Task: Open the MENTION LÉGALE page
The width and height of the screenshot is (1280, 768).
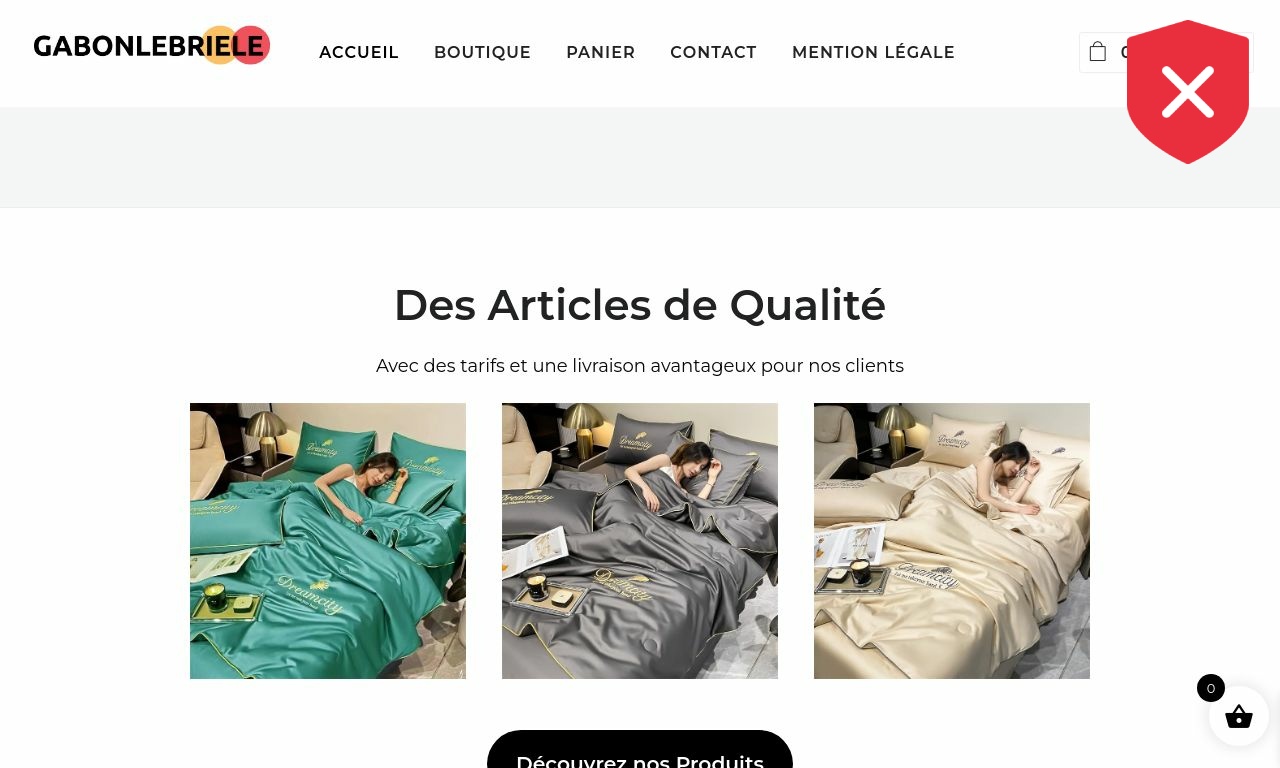Action: tap(873, 52)
